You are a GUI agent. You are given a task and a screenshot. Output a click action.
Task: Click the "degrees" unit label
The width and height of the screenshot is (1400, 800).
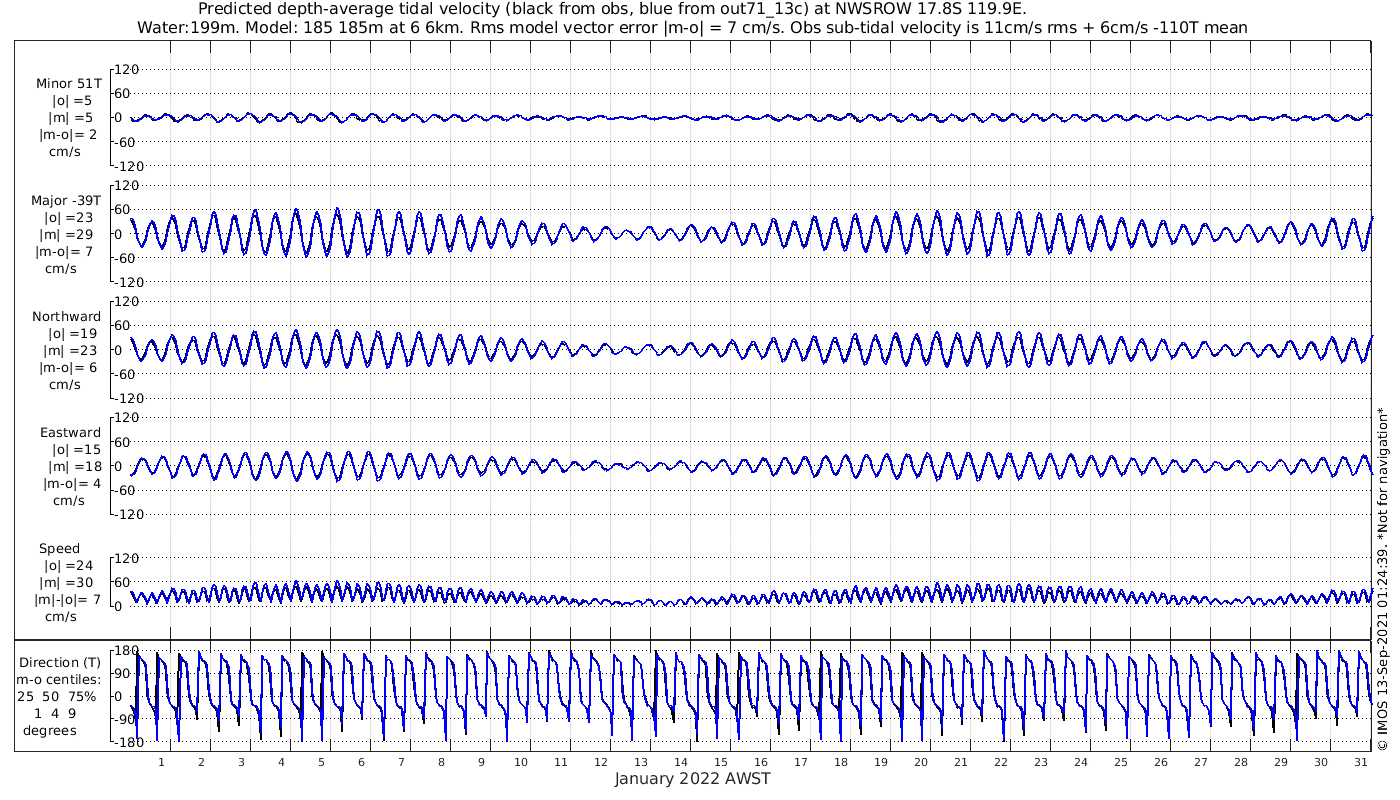[x=50, y=730]
